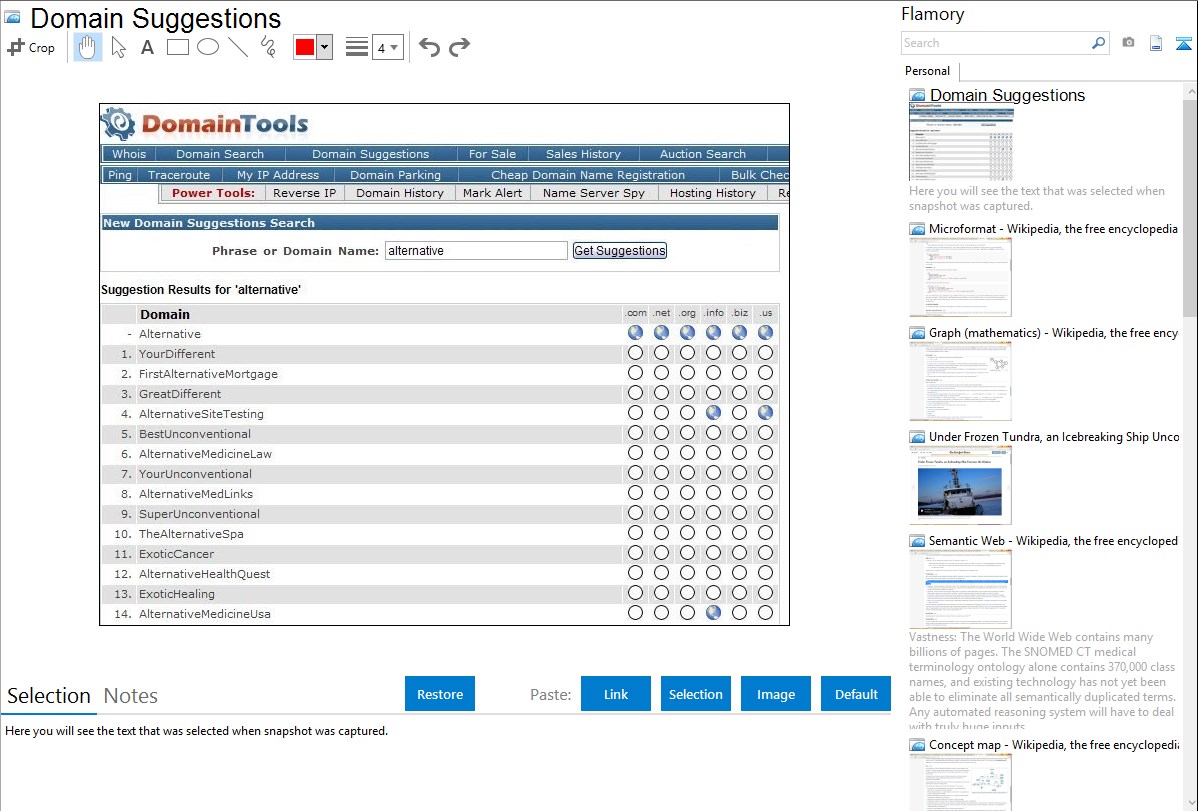Open the Semantic Web snapshot thumbnail
The image size is (1198, 811).
[x=960, y=589]
